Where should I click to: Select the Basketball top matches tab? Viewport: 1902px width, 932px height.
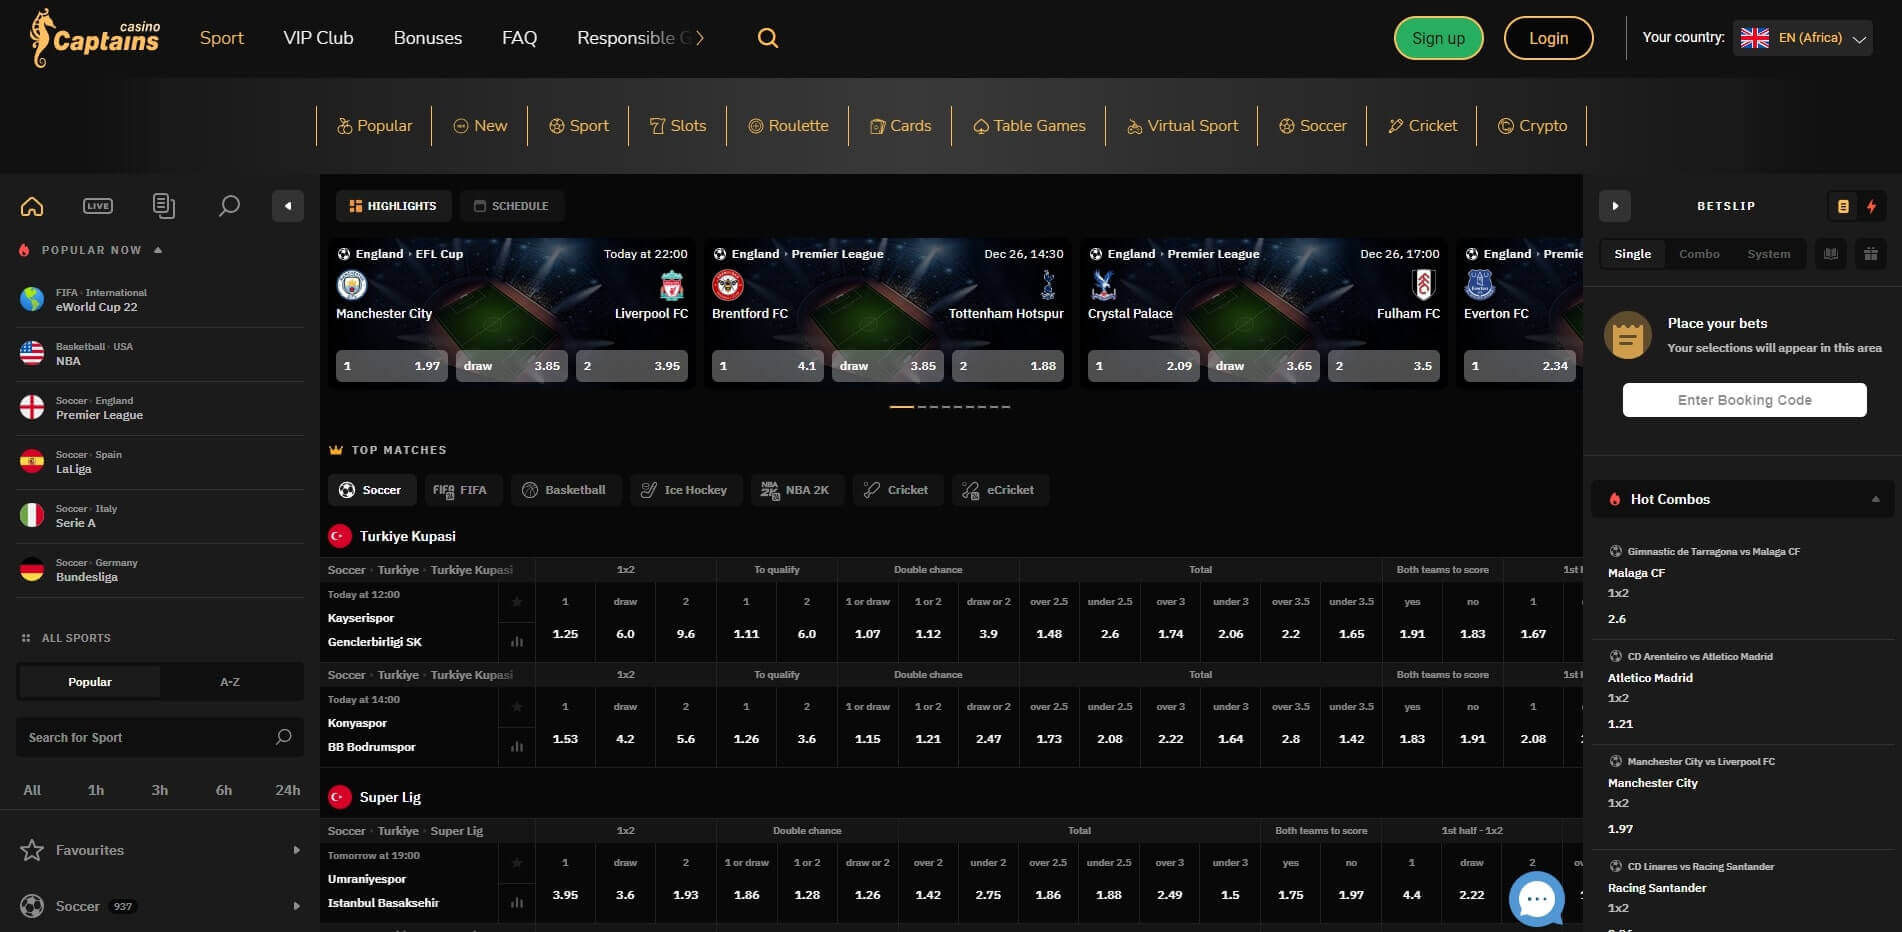click(x=565, y=490)
